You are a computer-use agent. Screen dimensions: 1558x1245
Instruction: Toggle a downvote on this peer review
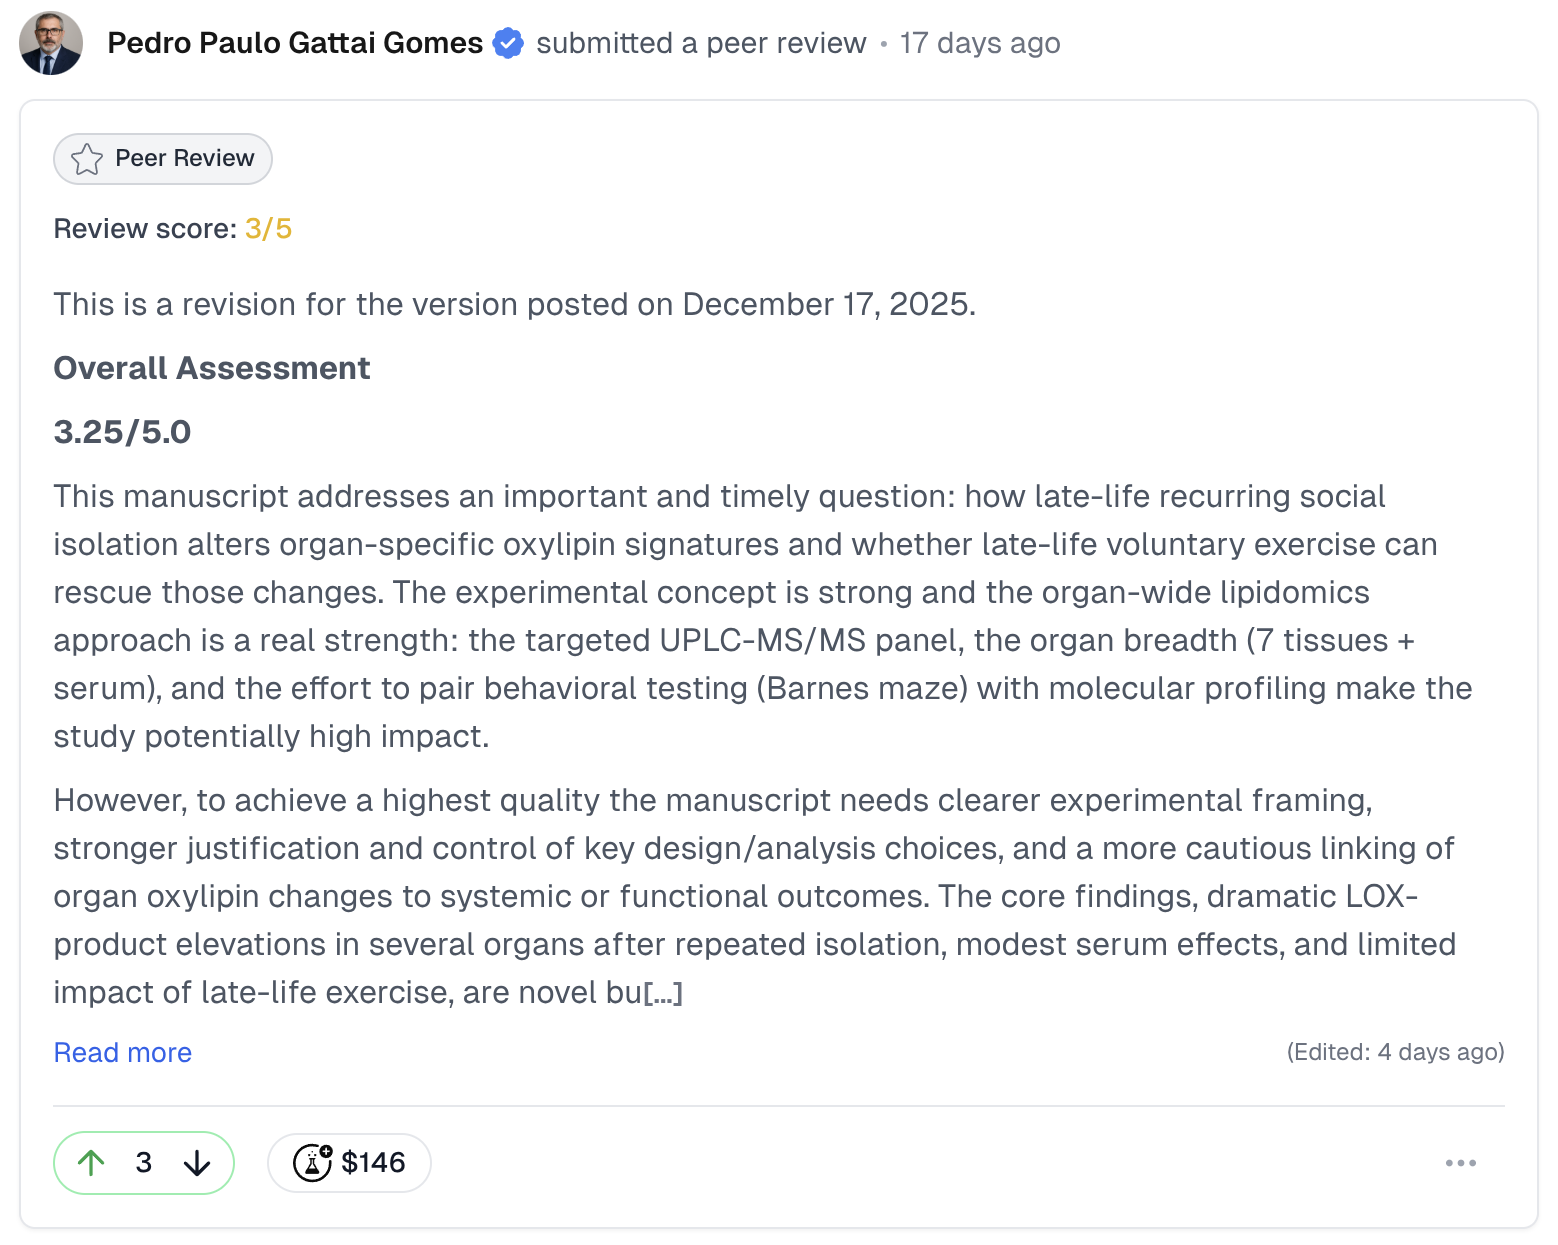point(196,1163)
